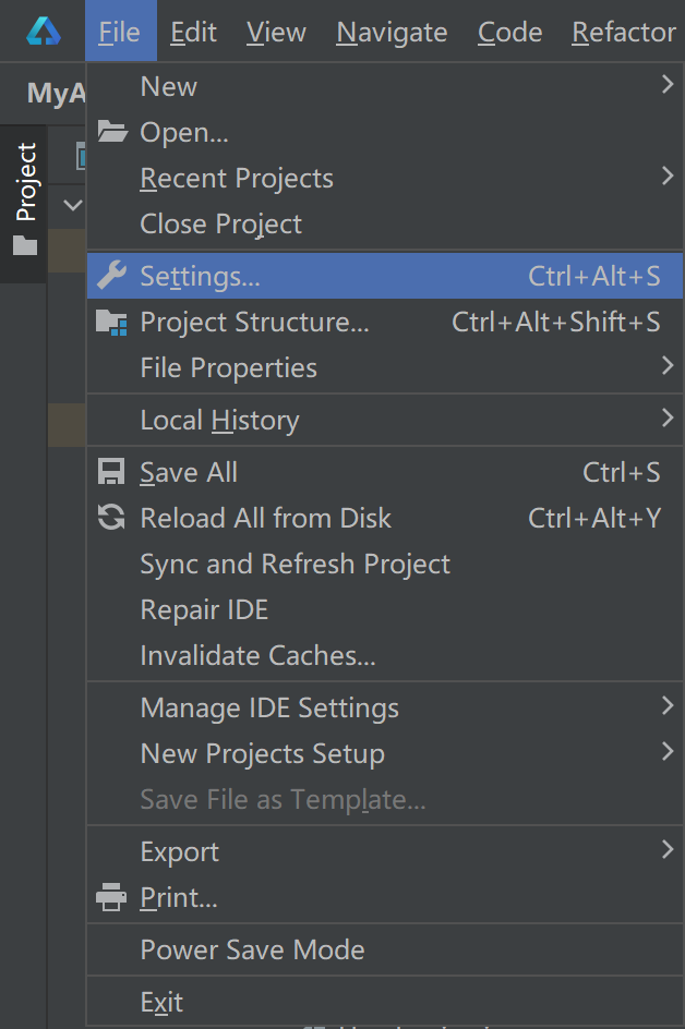The height and width of the screenshot is (1030, 685).
Task: Expand the Local History submenu
Action: pos(667,419)
